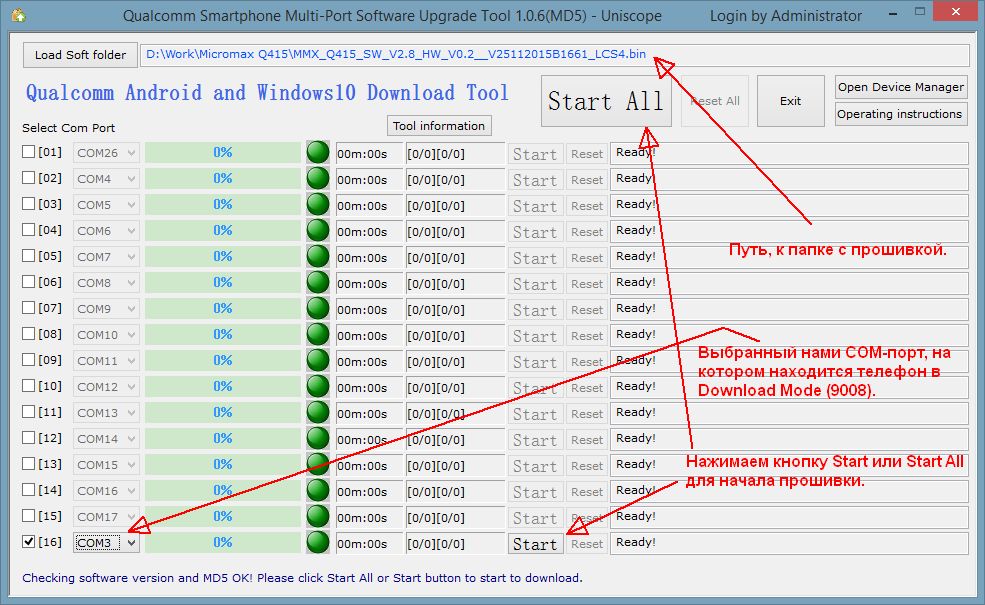985x605 pixels.
Task: Open the COM10 port dropdown
Action: pyautogui.click(x=106, y=335)
